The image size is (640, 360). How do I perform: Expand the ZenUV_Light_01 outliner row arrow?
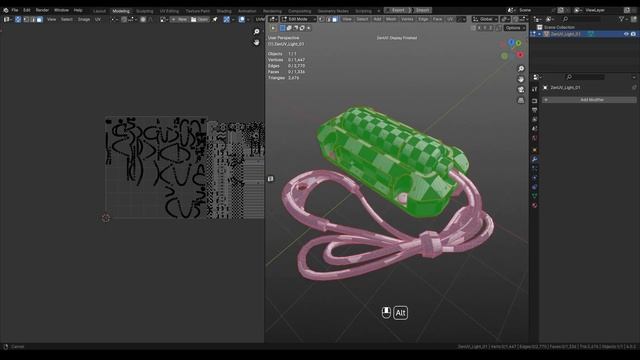point(539,34)
